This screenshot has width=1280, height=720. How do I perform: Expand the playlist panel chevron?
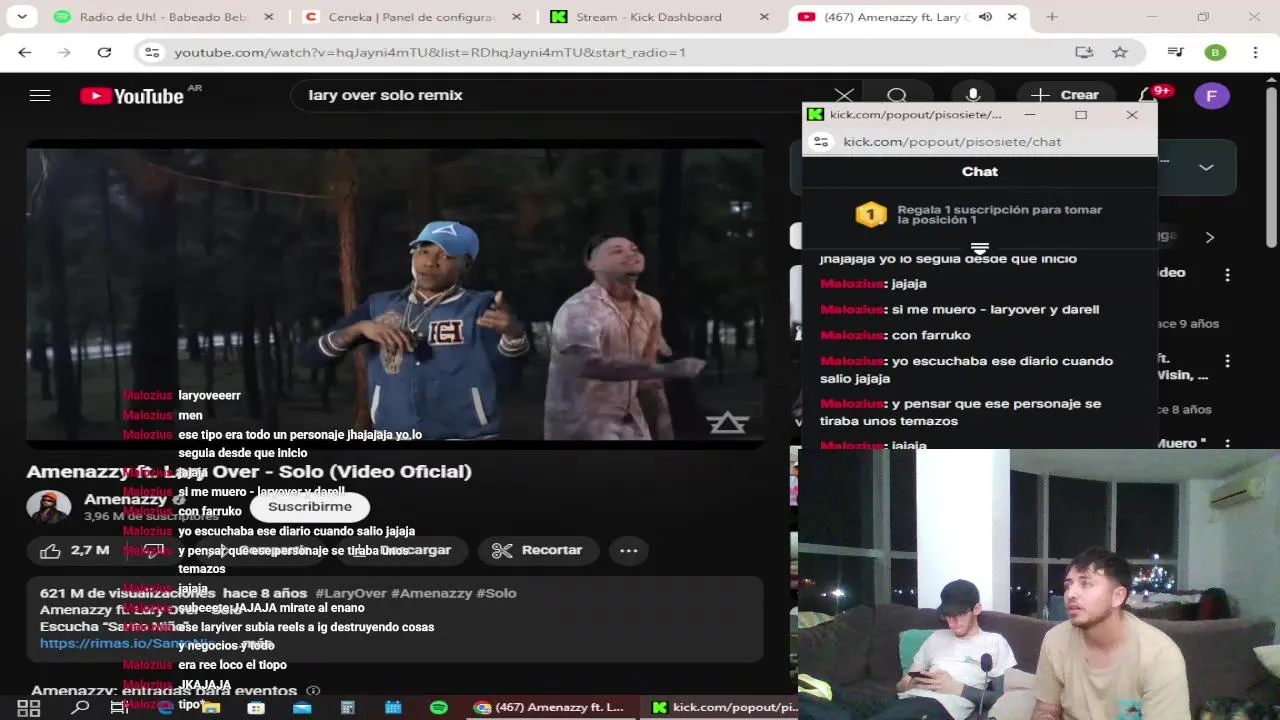(x=1206, y=167)
